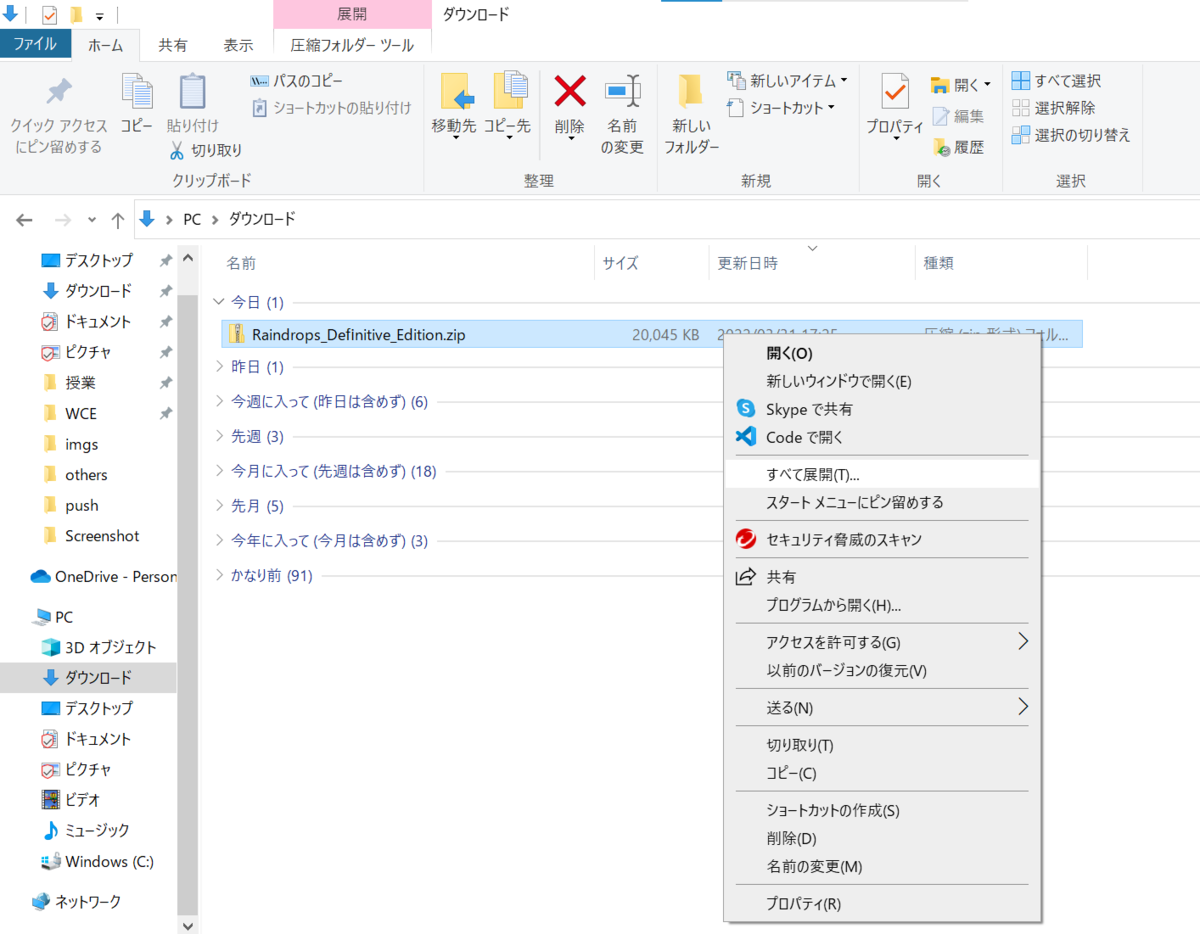Sort by 更新日時 column header
This screenshot has width=1200, height=934.
pyautogui.click(x=748, y=264)
